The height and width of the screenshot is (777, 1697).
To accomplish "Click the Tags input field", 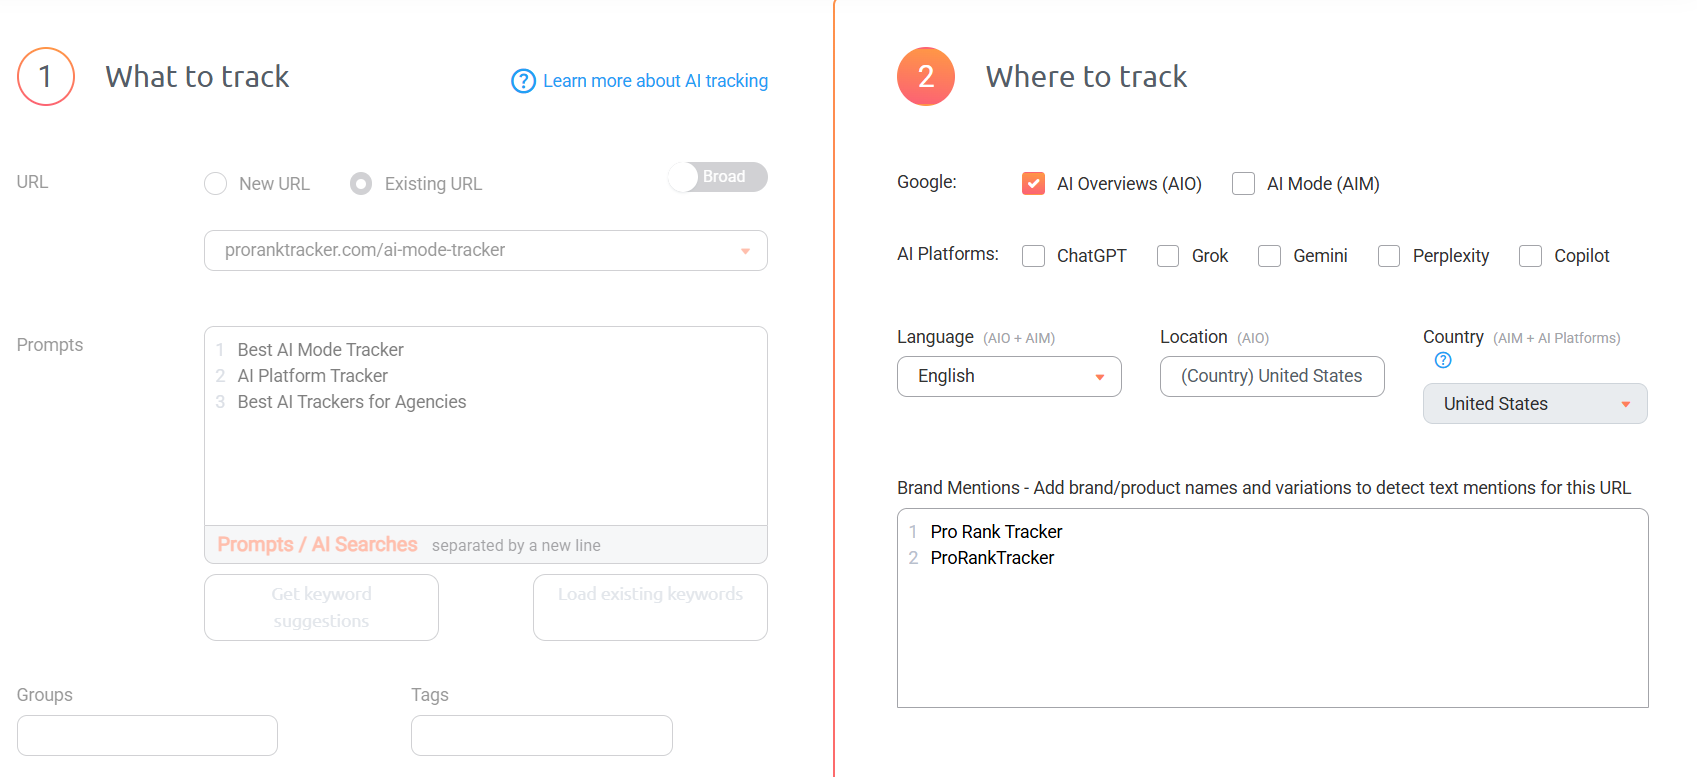I will point(542,735).
